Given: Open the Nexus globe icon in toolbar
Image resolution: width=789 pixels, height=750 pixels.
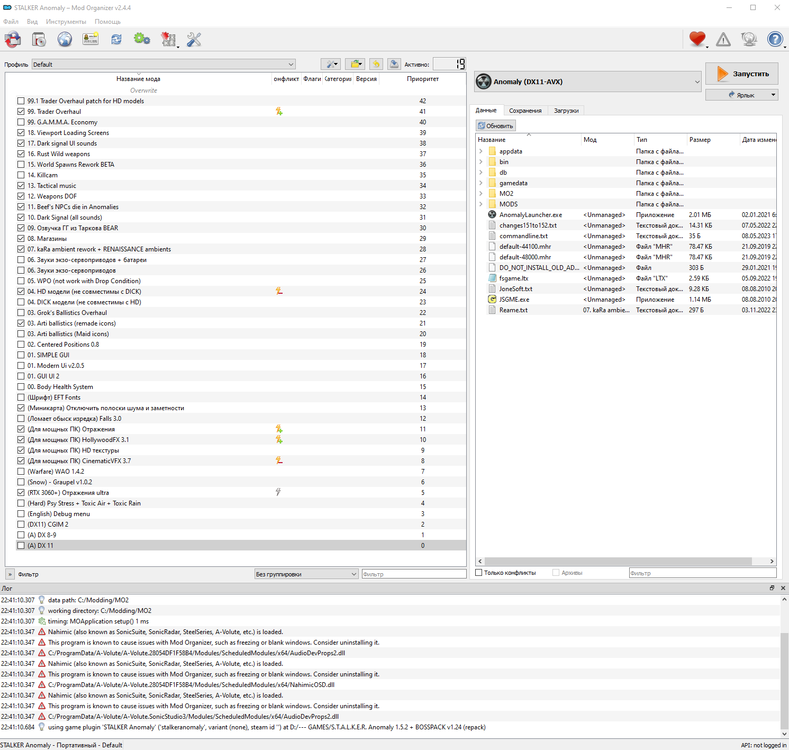Looking at the screenshot, I should tap(64, 39).
